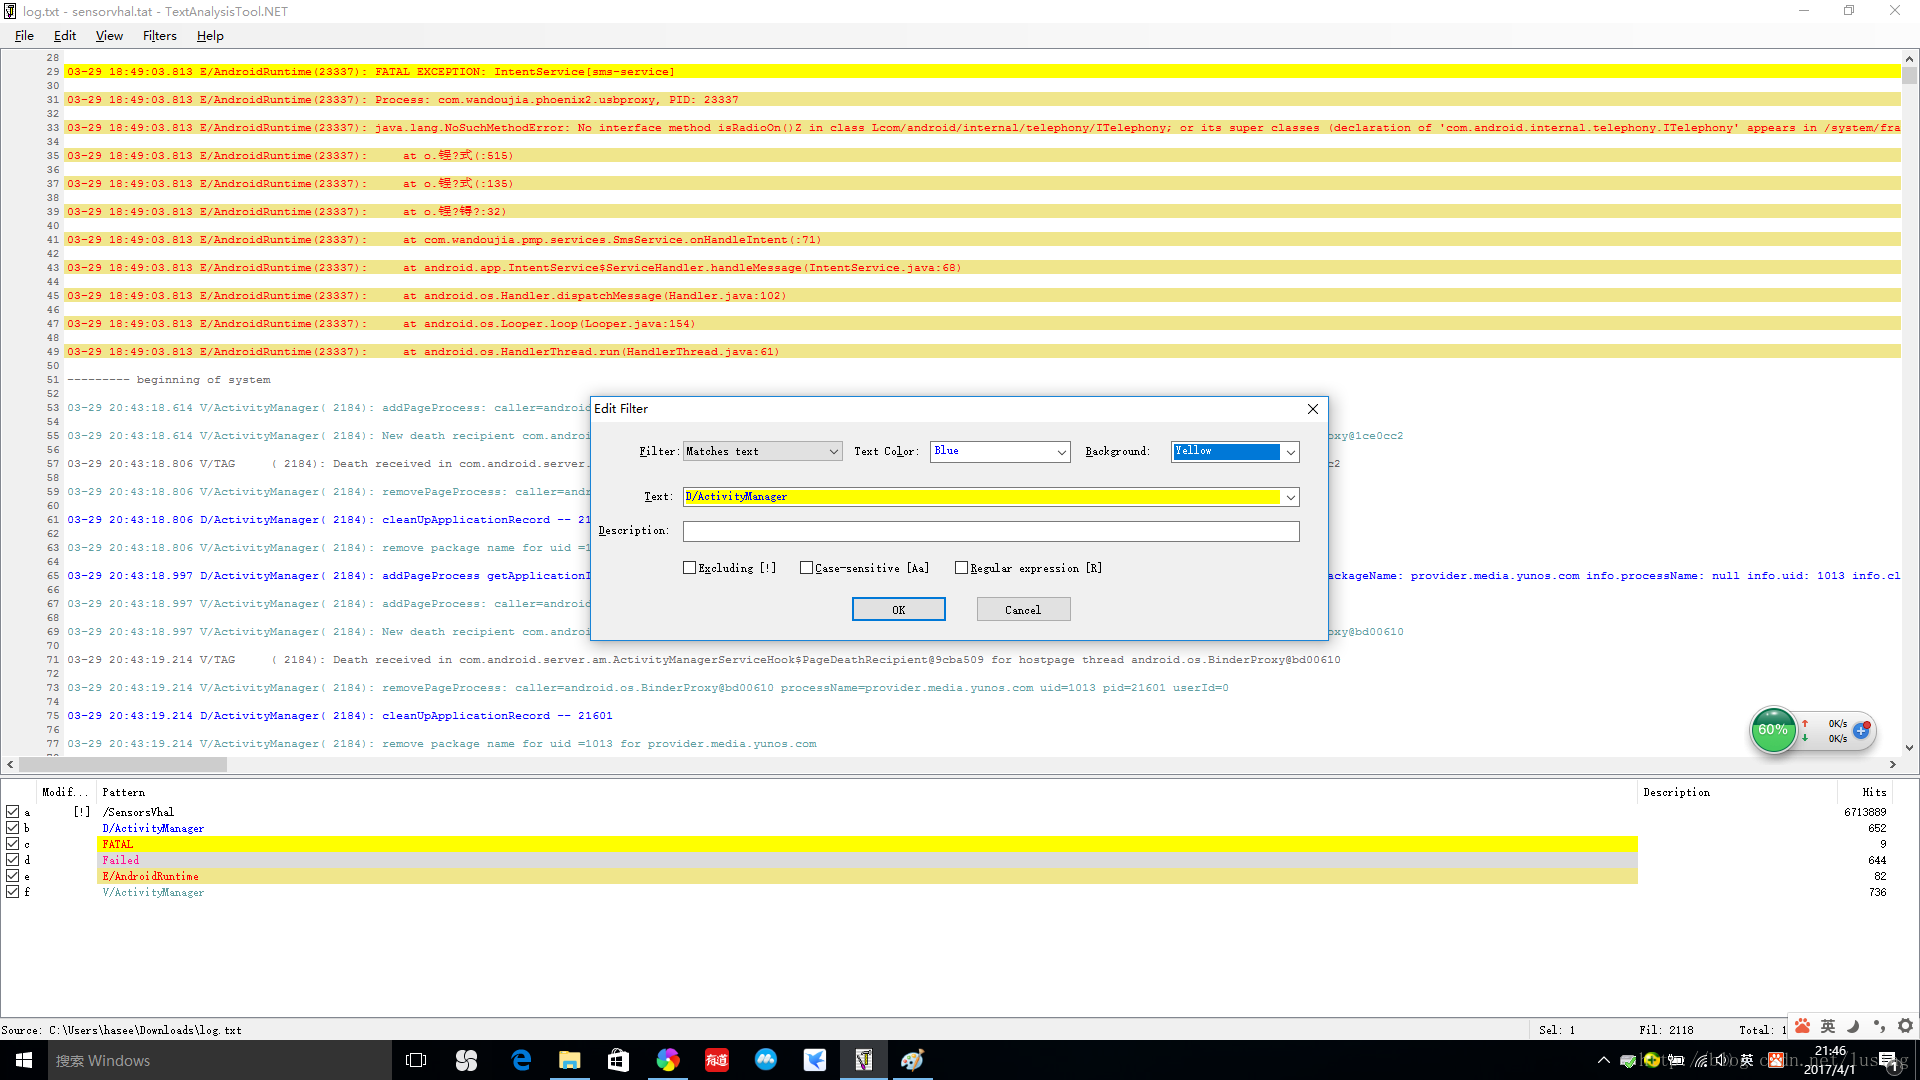The width and height of the screenshot is (1920, 1080).
Task: Launch Microsoft Edge from taskbar
Action: tap(521, 1060)
